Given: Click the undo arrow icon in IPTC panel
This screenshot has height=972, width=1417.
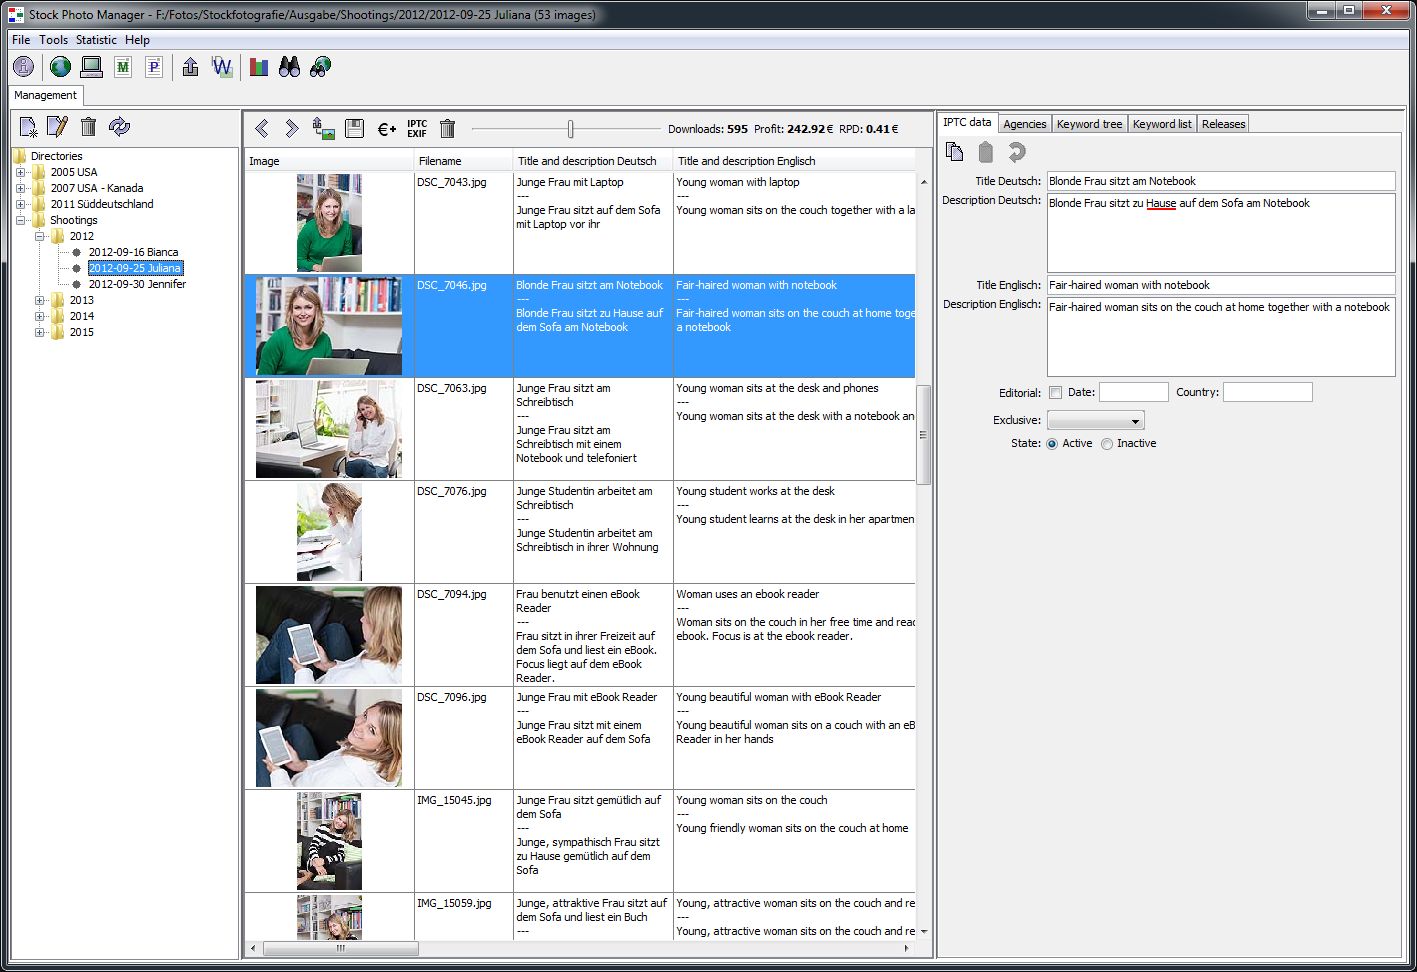Looking at the screenshot, I should coord(1017,152).
